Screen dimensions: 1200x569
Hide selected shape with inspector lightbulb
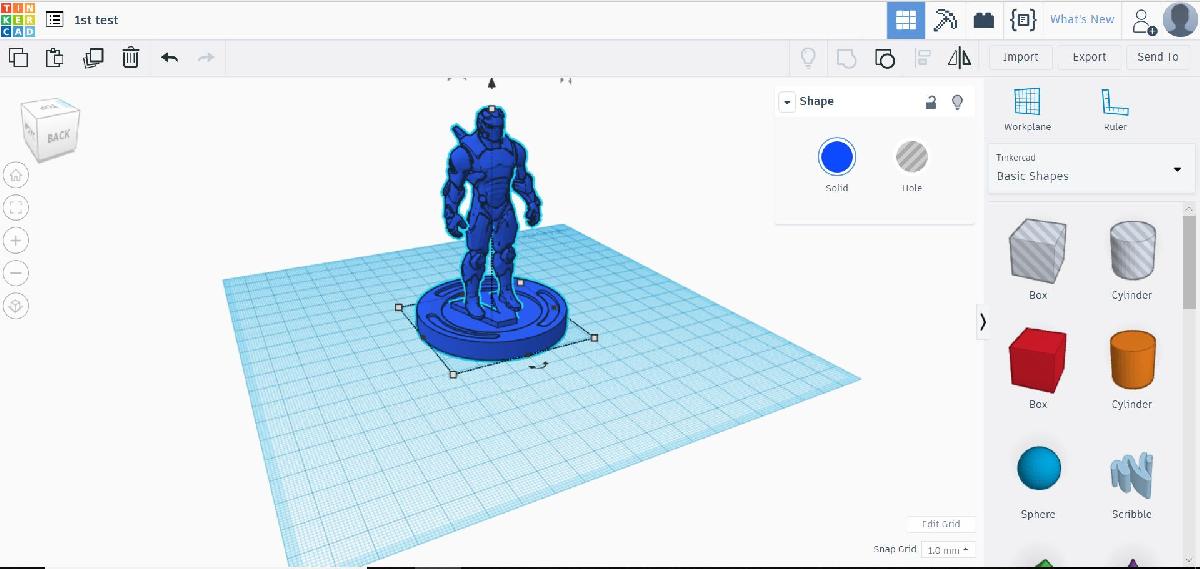pyautogui.click(x=957, y=102)
